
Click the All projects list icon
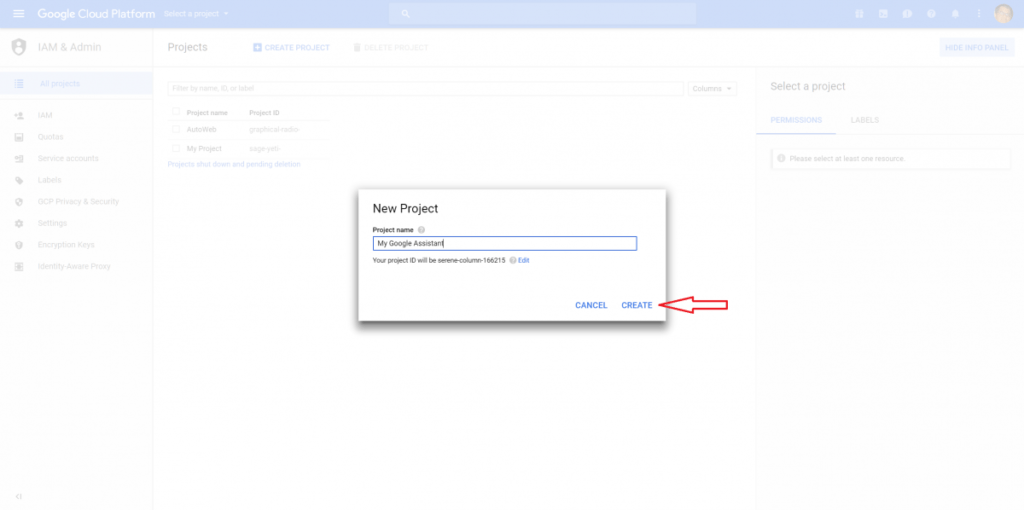click(19, 84)
